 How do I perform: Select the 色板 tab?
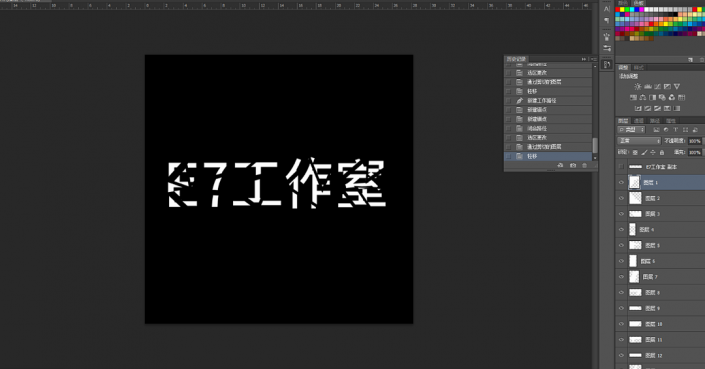pos(638,3)
